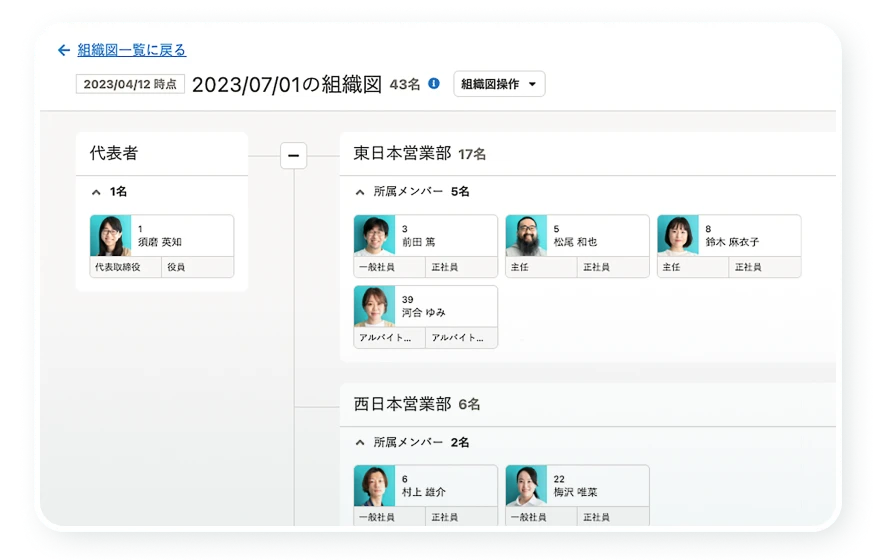Click the blue info icon beside 43名

[433, 84]
